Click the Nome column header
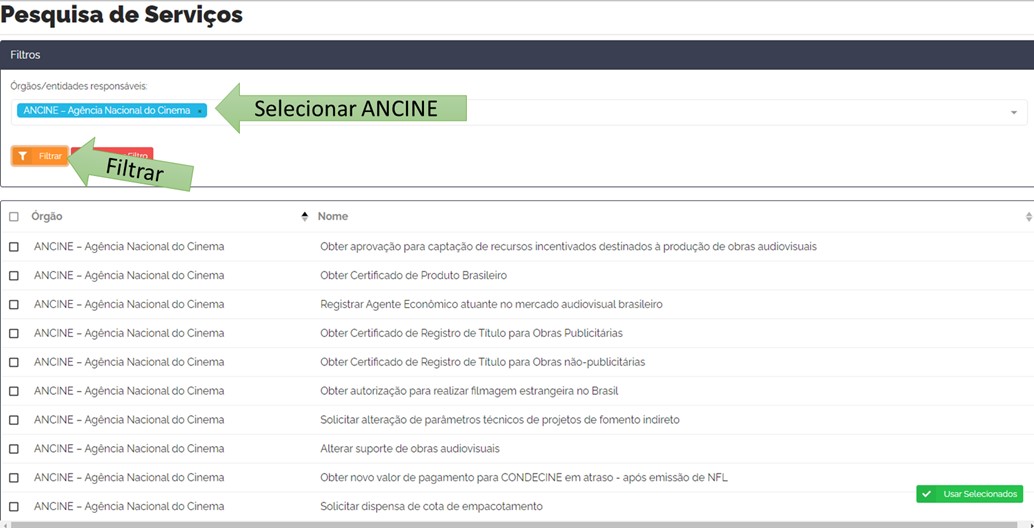The height and width of the screenshot is (528, 1034). click(x=333, y=217)
